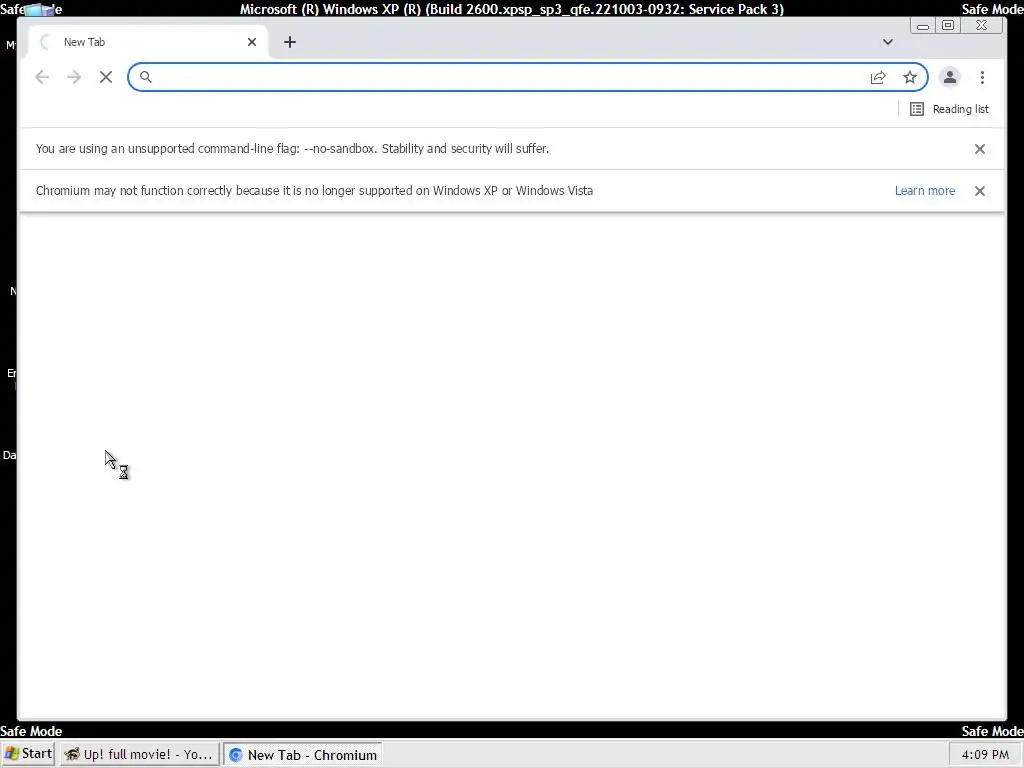This screenshot has width=1024, height=768.
Task: Close the New Tab tab
Action: (x=252, y=42)
